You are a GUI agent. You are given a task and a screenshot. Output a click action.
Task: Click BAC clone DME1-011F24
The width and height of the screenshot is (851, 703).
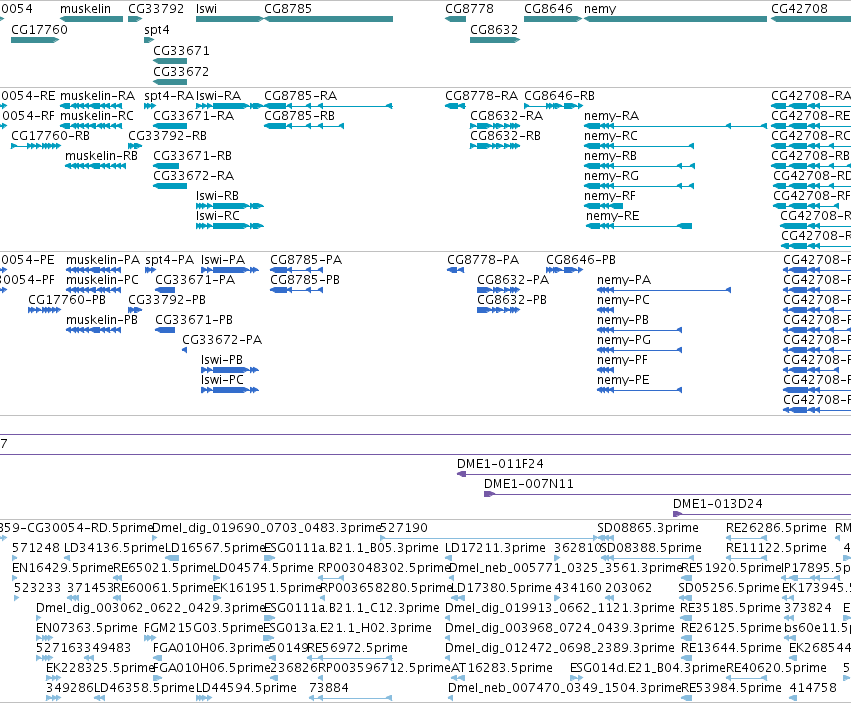[x=654, y=474]
